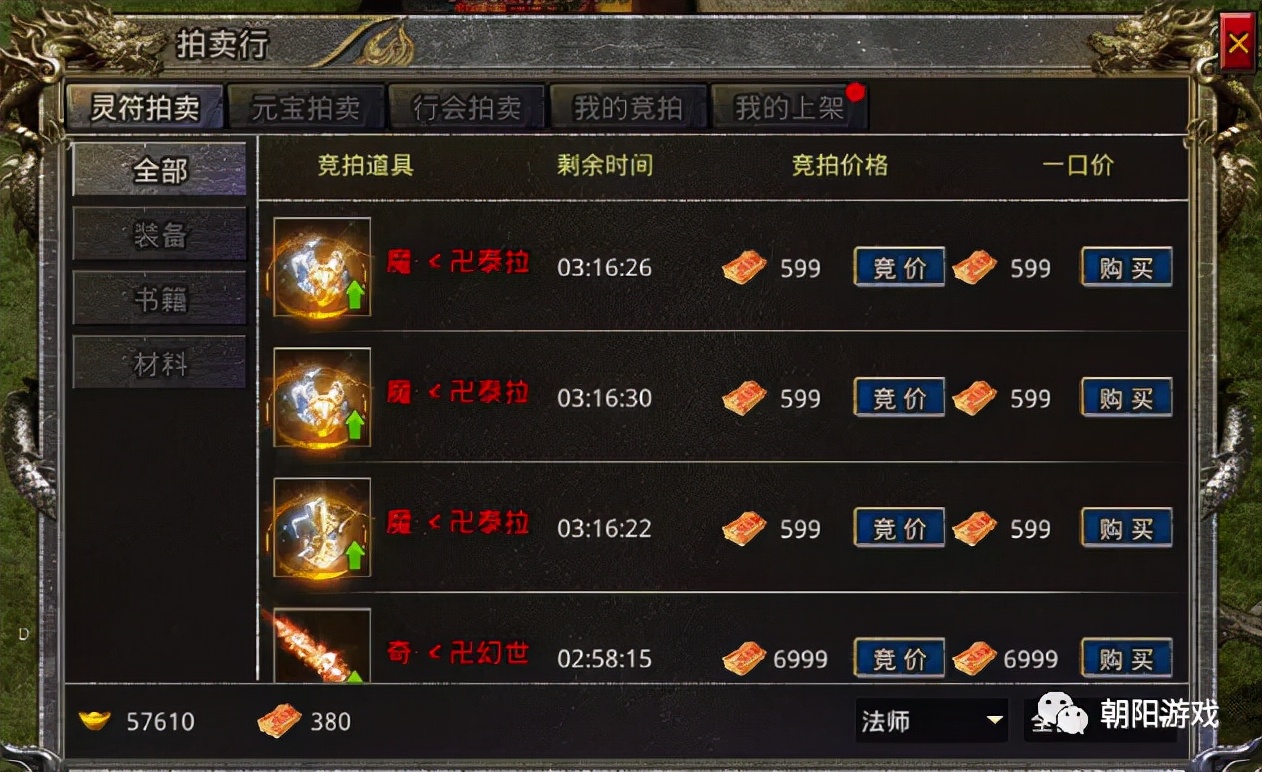Select the 材料 category filter
The image size is (1262, 772).
pyautogui.click(x=160, y=363)
